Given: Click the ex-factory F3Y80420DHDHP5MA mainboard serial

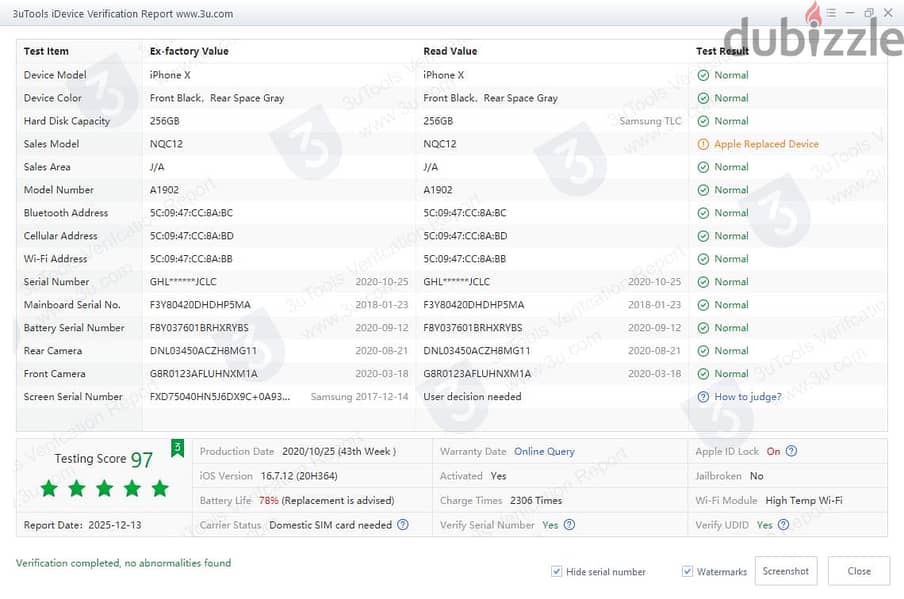Looking at the screenshot, I should coord(200,305).
